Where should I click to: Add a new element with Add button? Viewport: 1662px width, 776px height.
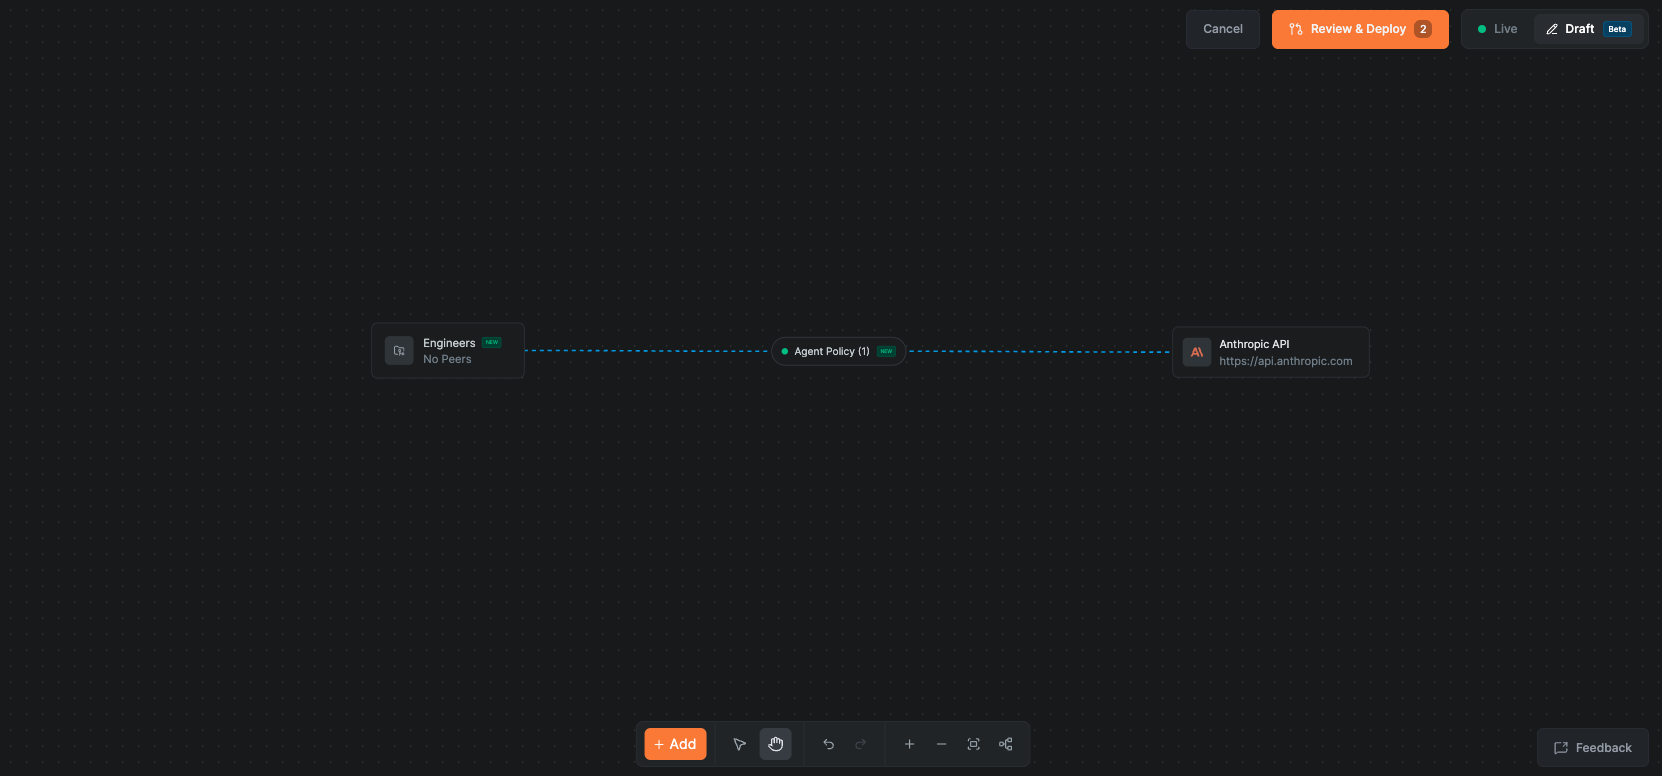676,744
